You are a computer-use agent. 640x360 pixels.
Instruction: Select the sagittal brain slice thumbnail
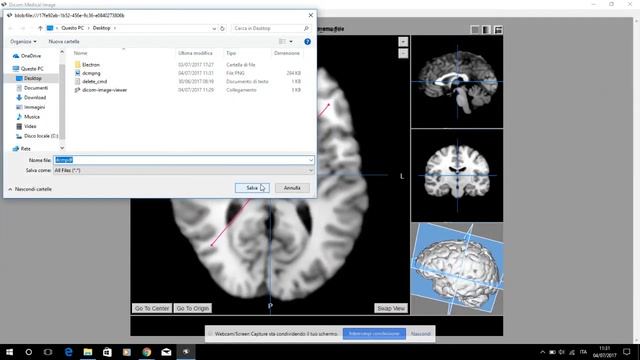coord(457,82)
